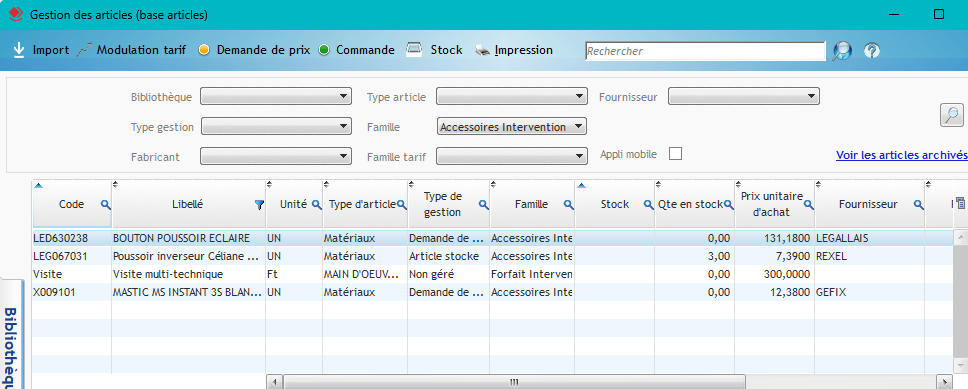
Task: Click horizontal scrollbar left arrow
Action: coord(275,382)
